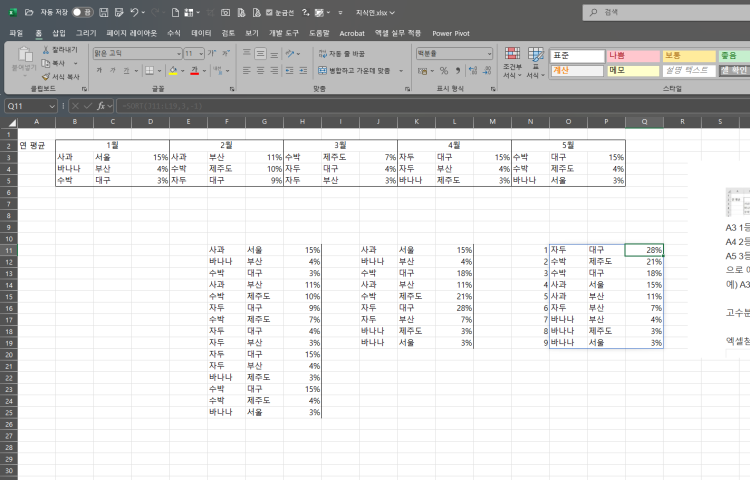750x480 pixels.
Task: Click the fill color paint bucket icon
Action: point(173,71)
